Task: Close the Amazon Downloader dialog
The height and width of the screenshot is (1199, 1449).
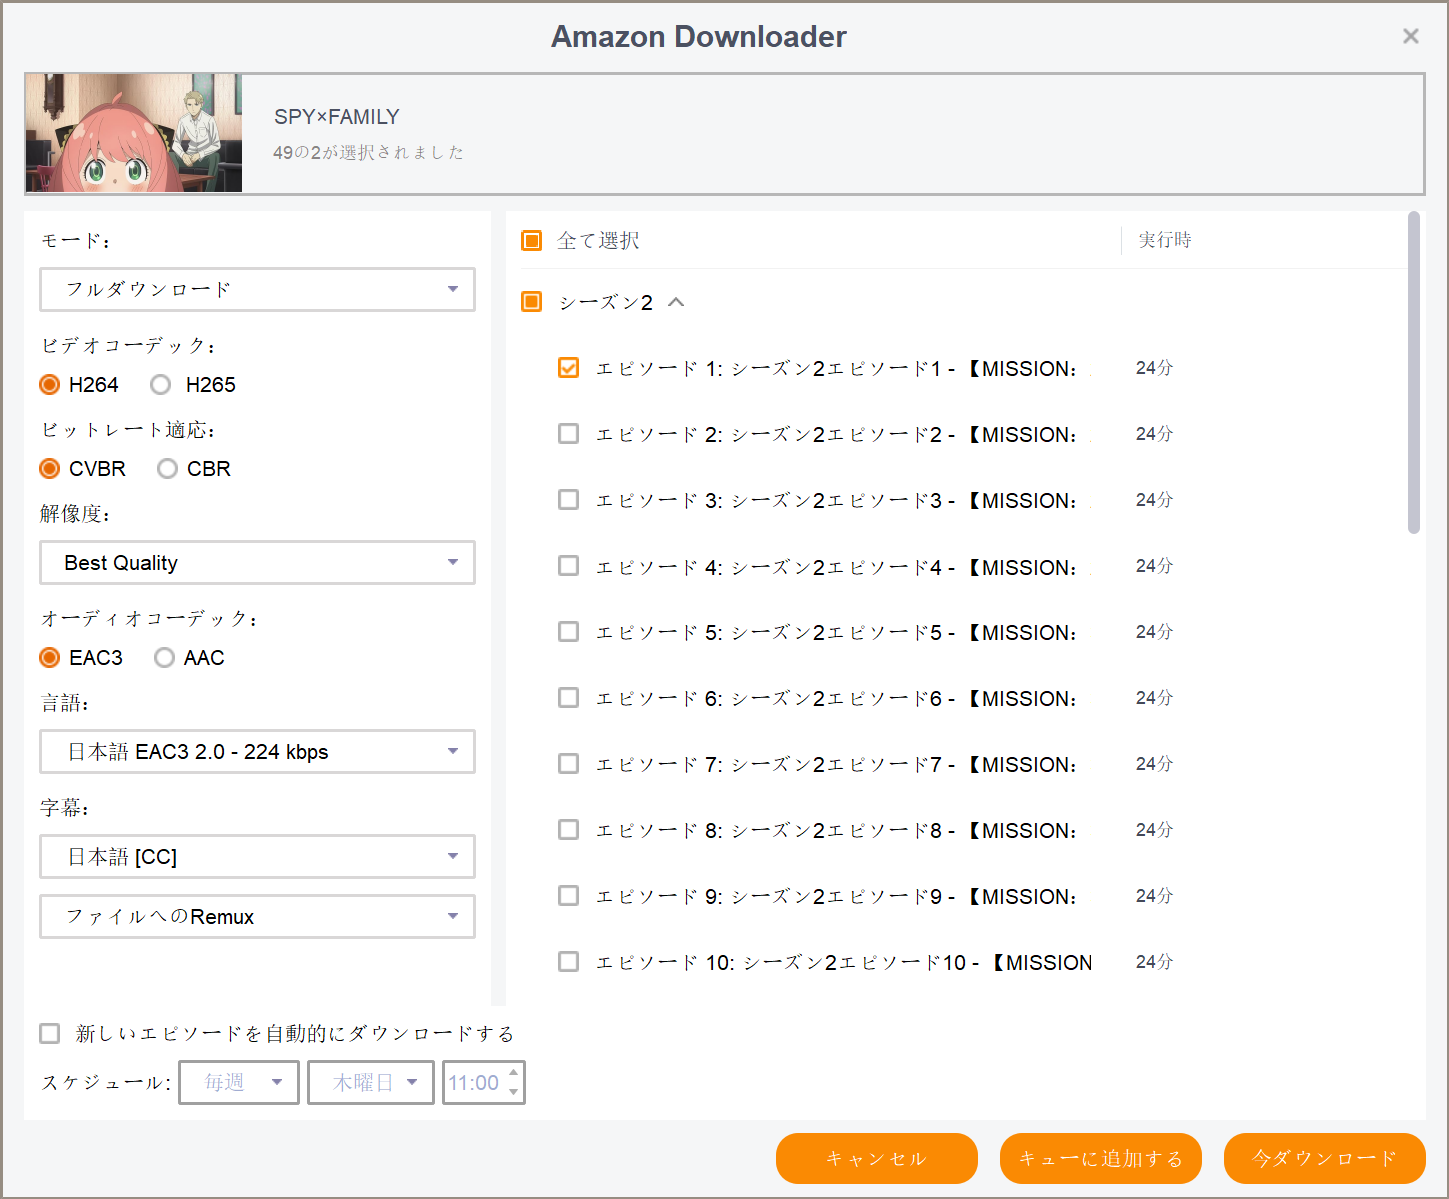Action: click(1410, 36)
